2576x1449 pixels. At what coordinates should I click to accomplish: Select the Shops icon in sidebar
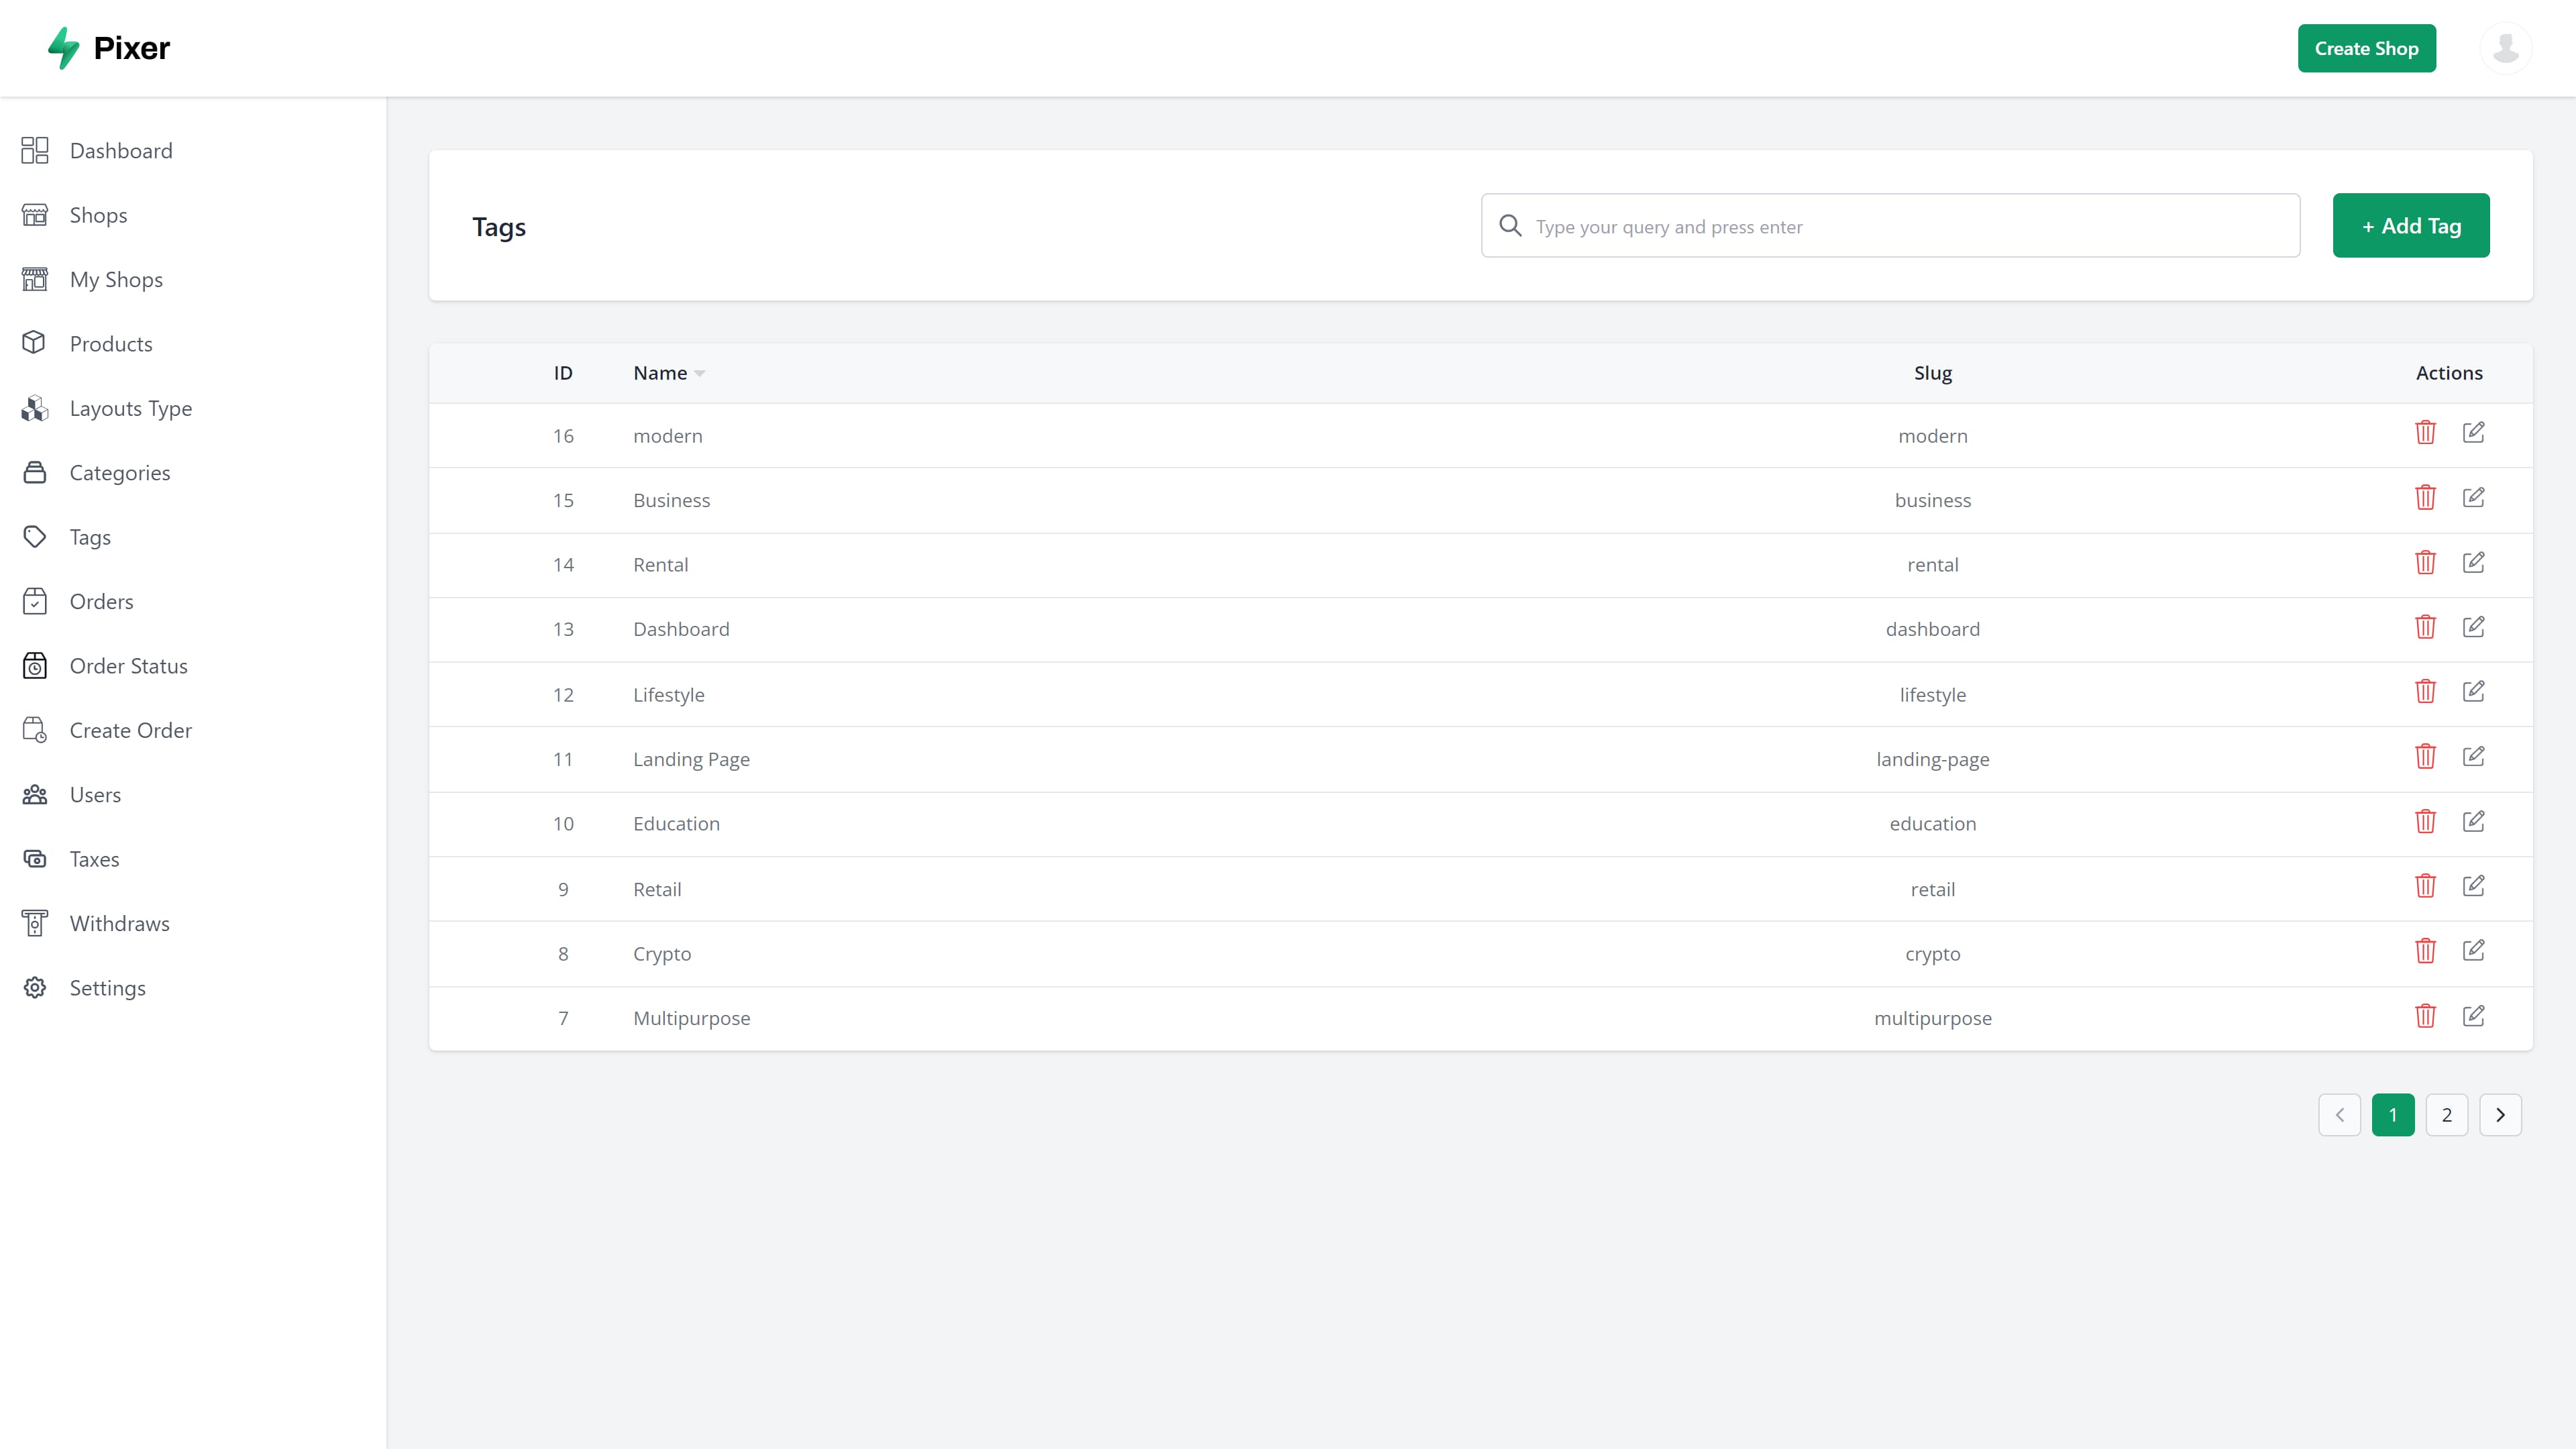tap(34, 214)
